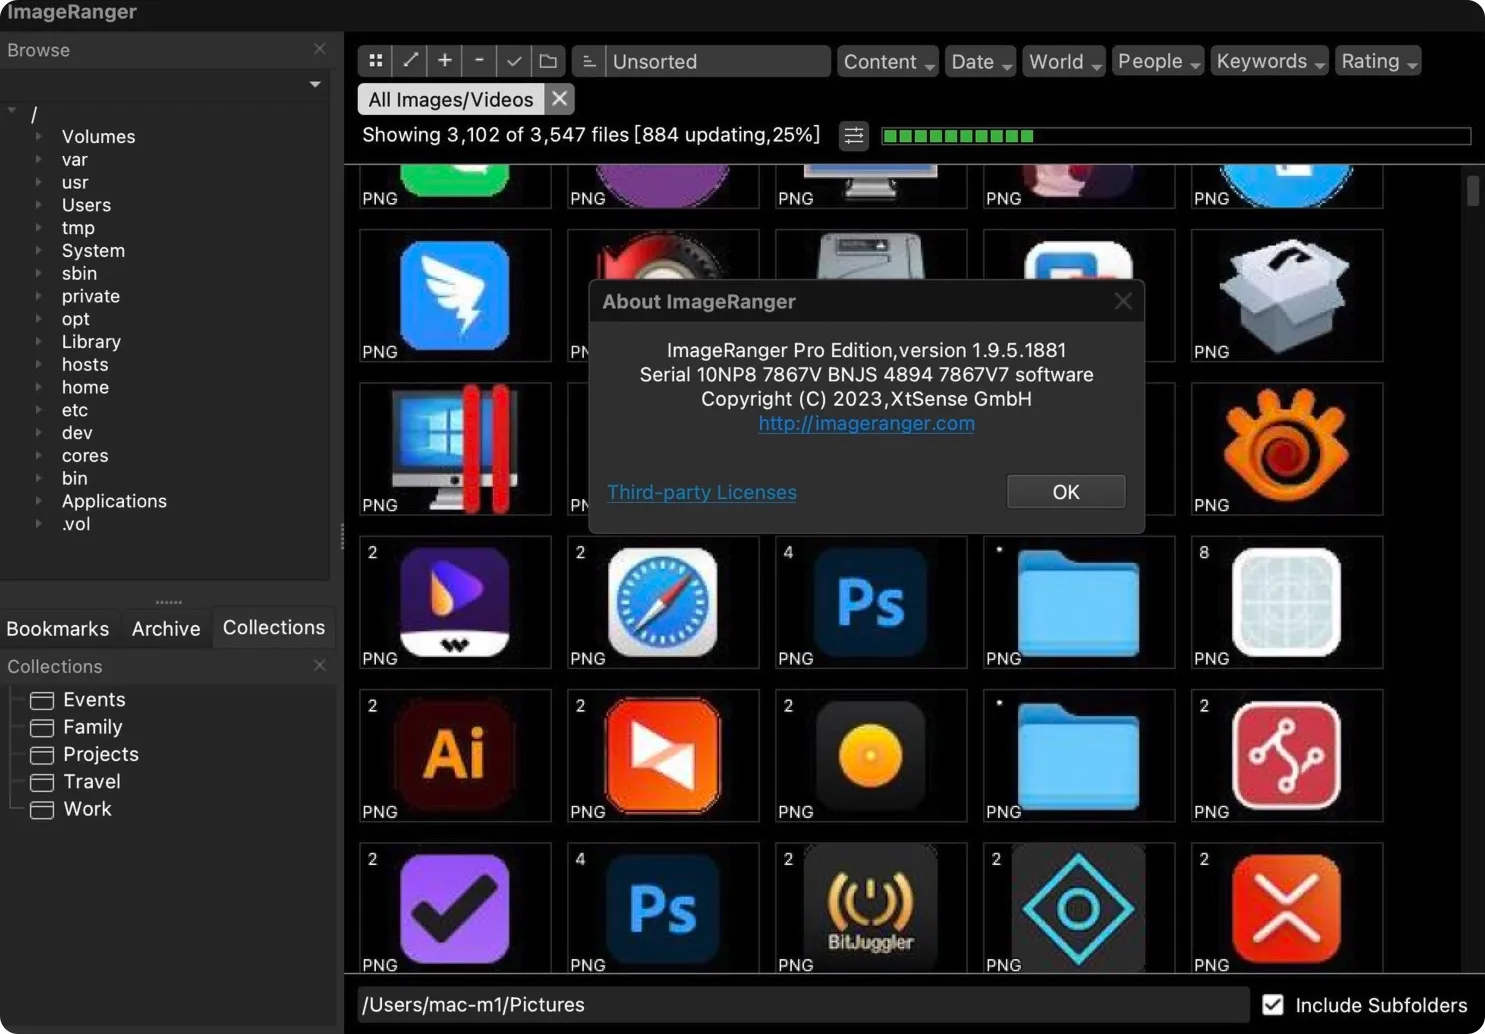Click OK in the About dialog
This screenshot has height=1034, width=1485.
[x=1066, y=492]
